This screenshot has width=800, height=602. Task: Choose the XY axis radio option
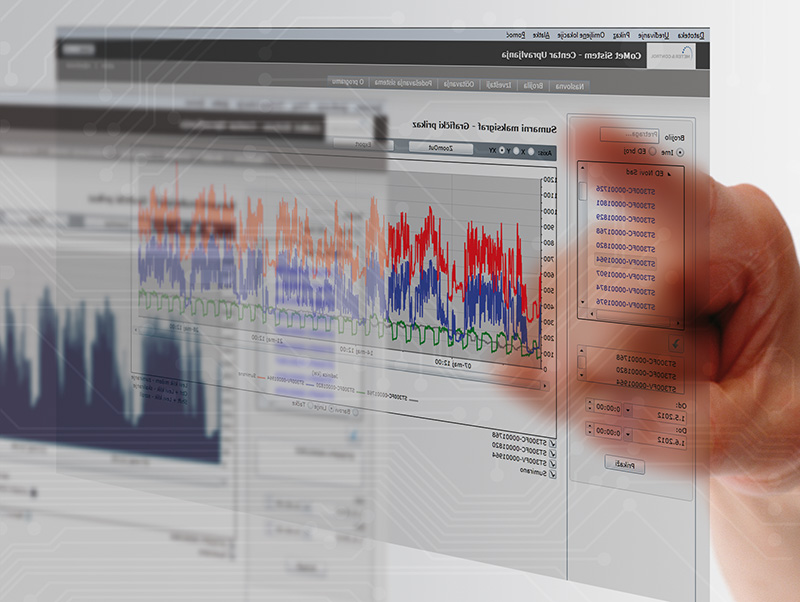(x=502, y=150)
